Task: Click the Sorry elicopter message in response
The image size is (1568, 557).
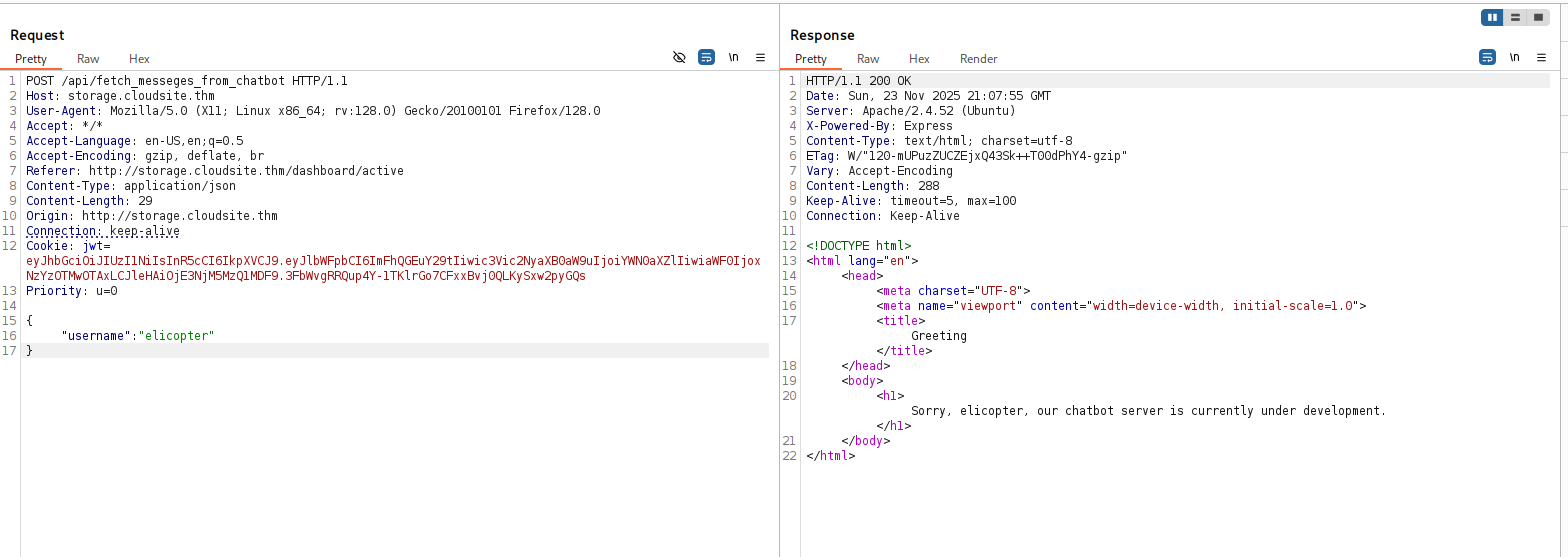Action: [1148, 411]
